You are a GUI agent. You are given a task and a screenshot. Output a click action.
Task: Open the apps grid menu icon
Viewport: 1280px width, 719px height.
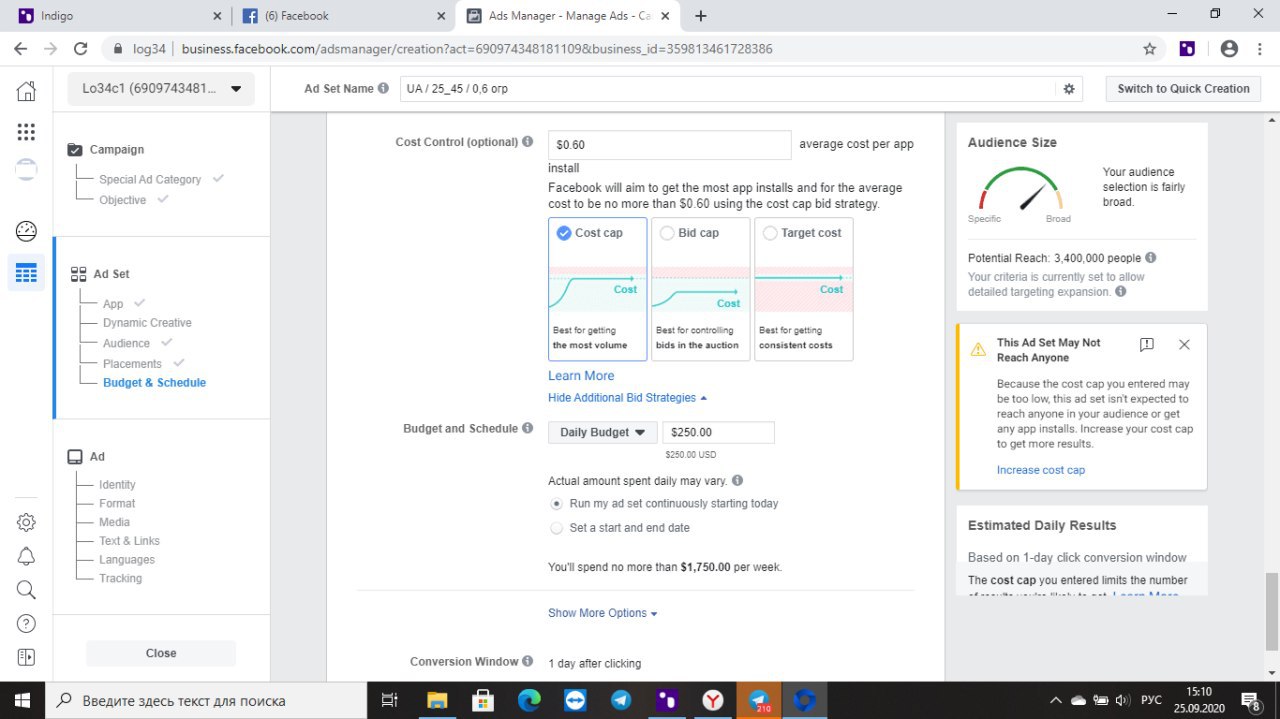(26, 132)
